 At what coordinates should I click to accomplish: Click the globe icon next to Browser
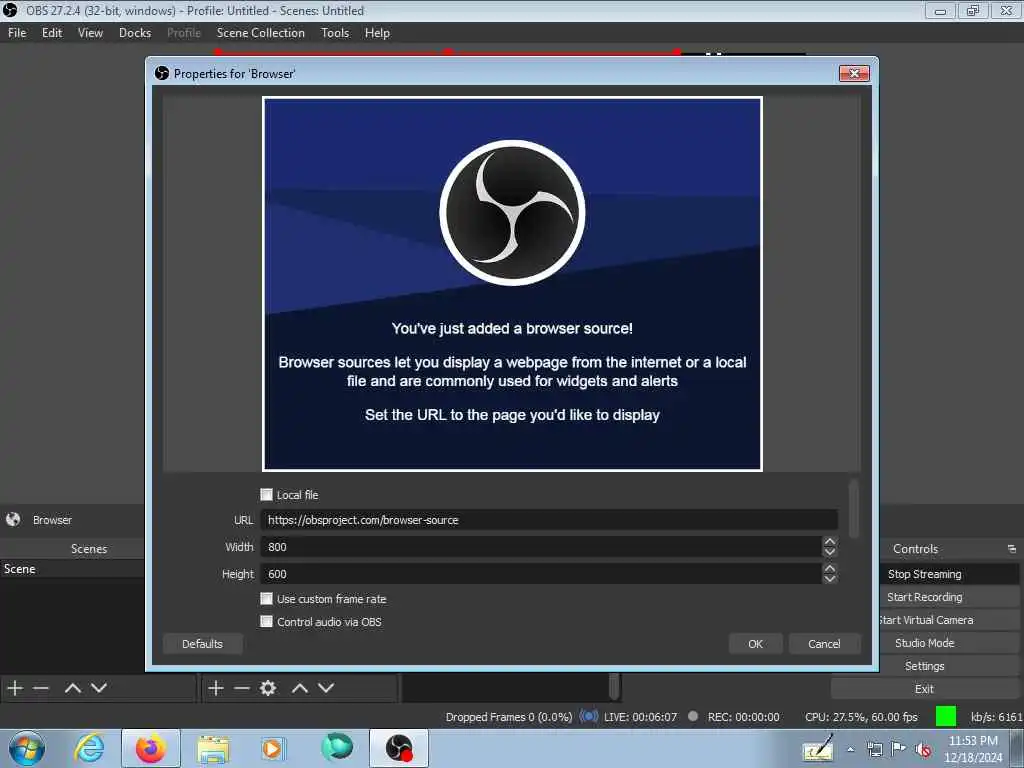[x=13, y=519]
